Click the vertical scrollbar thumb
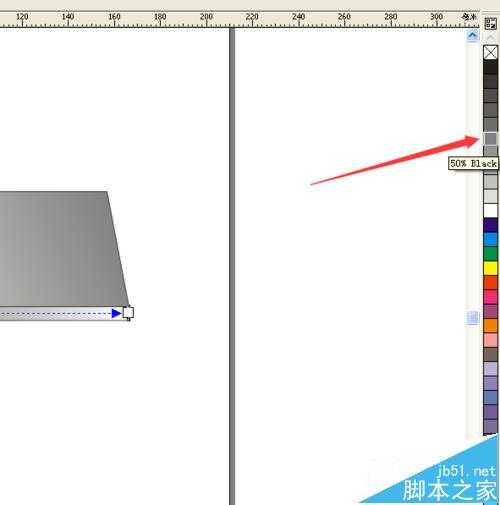500x505 pixels. [473, 318]
